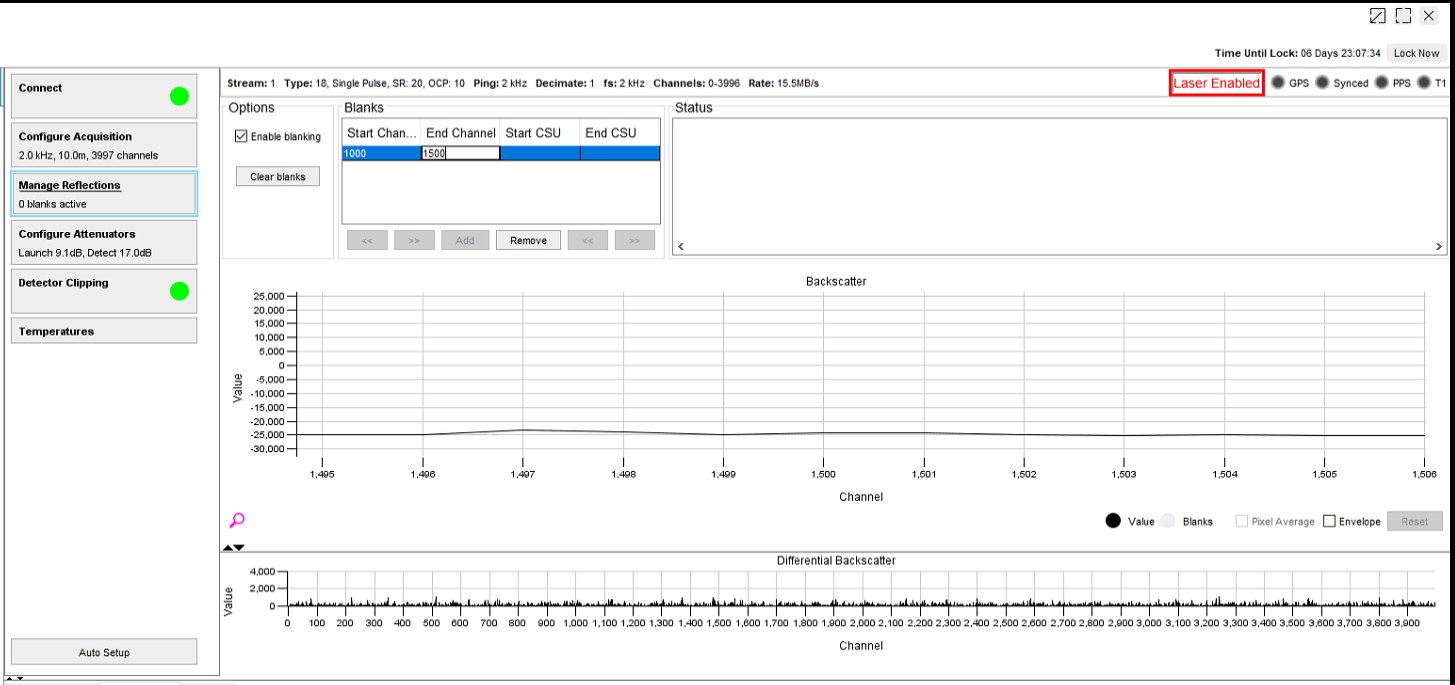Click Remove to delete selected blank

528,240
